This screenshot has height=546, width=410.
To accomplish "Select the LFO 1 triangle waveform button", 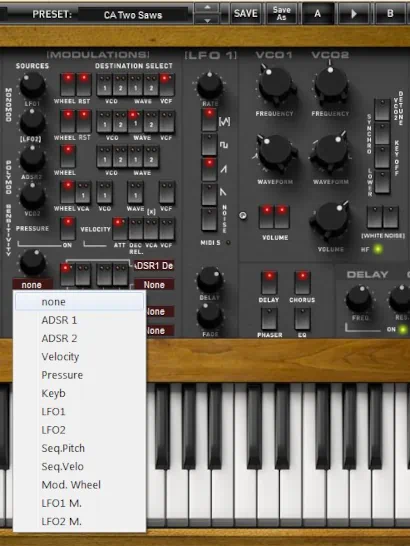I will [x=209, y=119].
